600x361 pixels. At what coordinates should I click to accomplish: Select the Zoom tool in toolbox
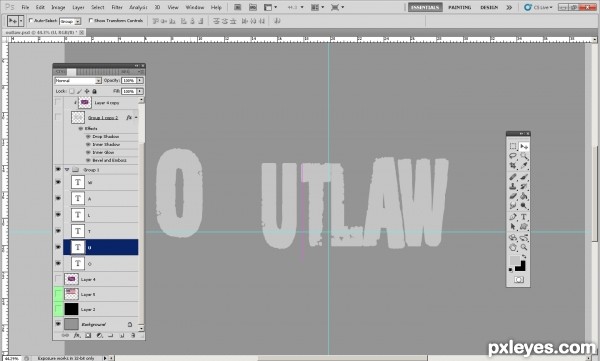pos(524,247)
